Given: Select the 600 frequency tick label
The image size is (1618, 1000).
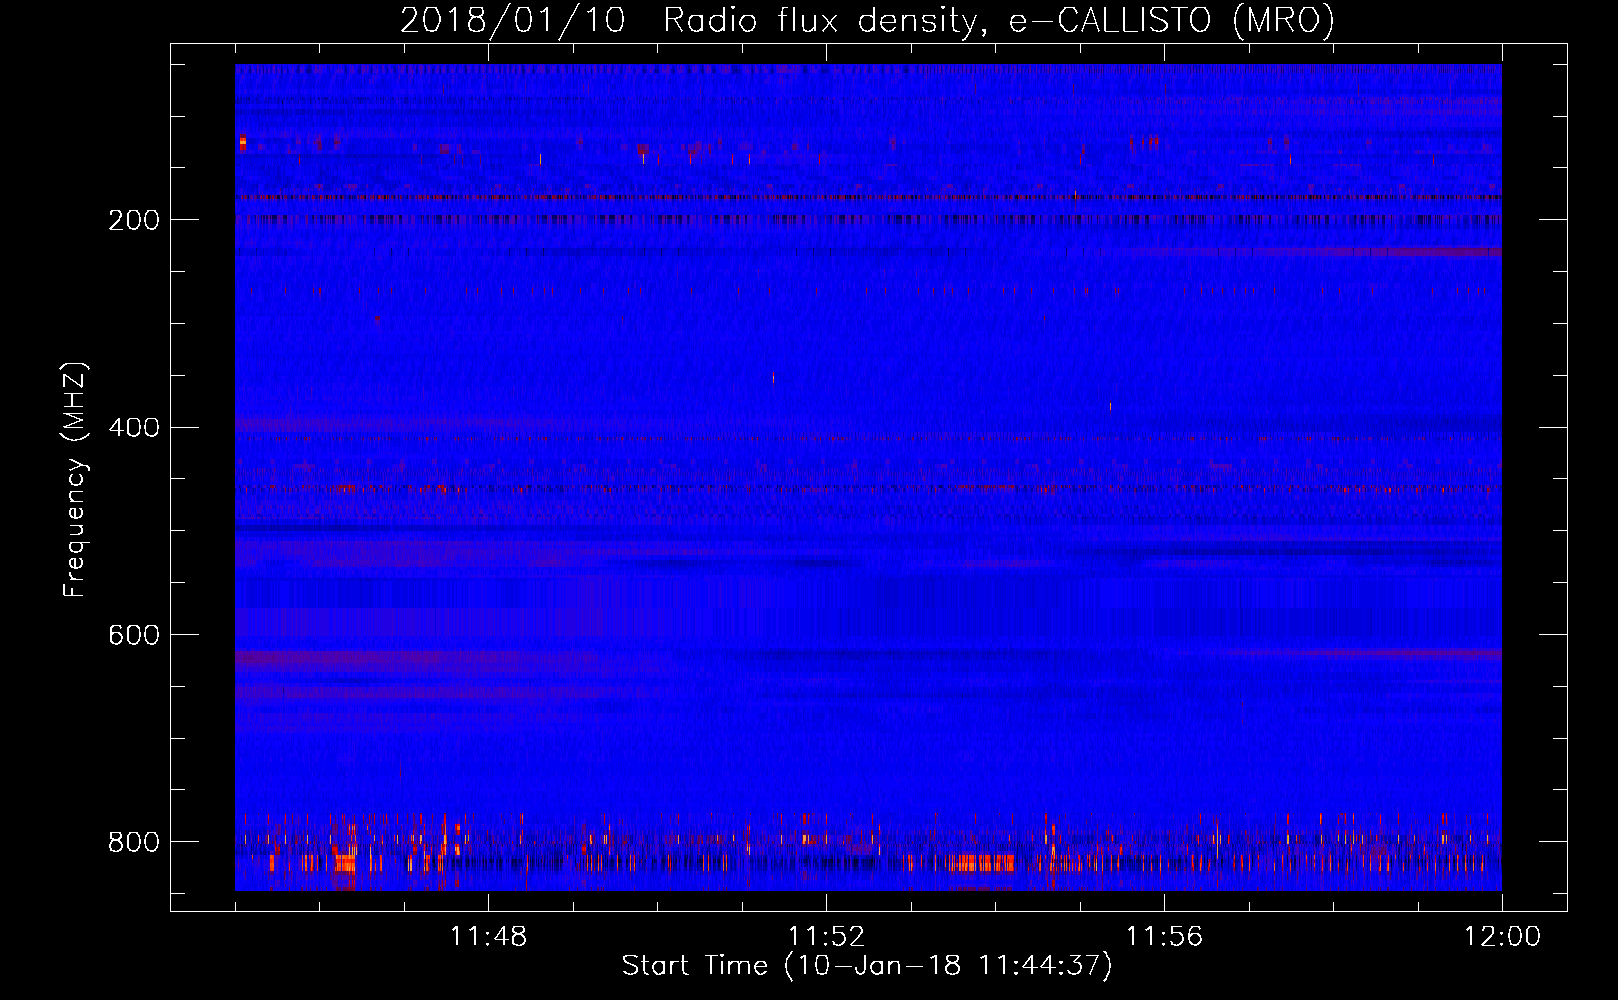Looking at the screenshot, I should [133, 635].
